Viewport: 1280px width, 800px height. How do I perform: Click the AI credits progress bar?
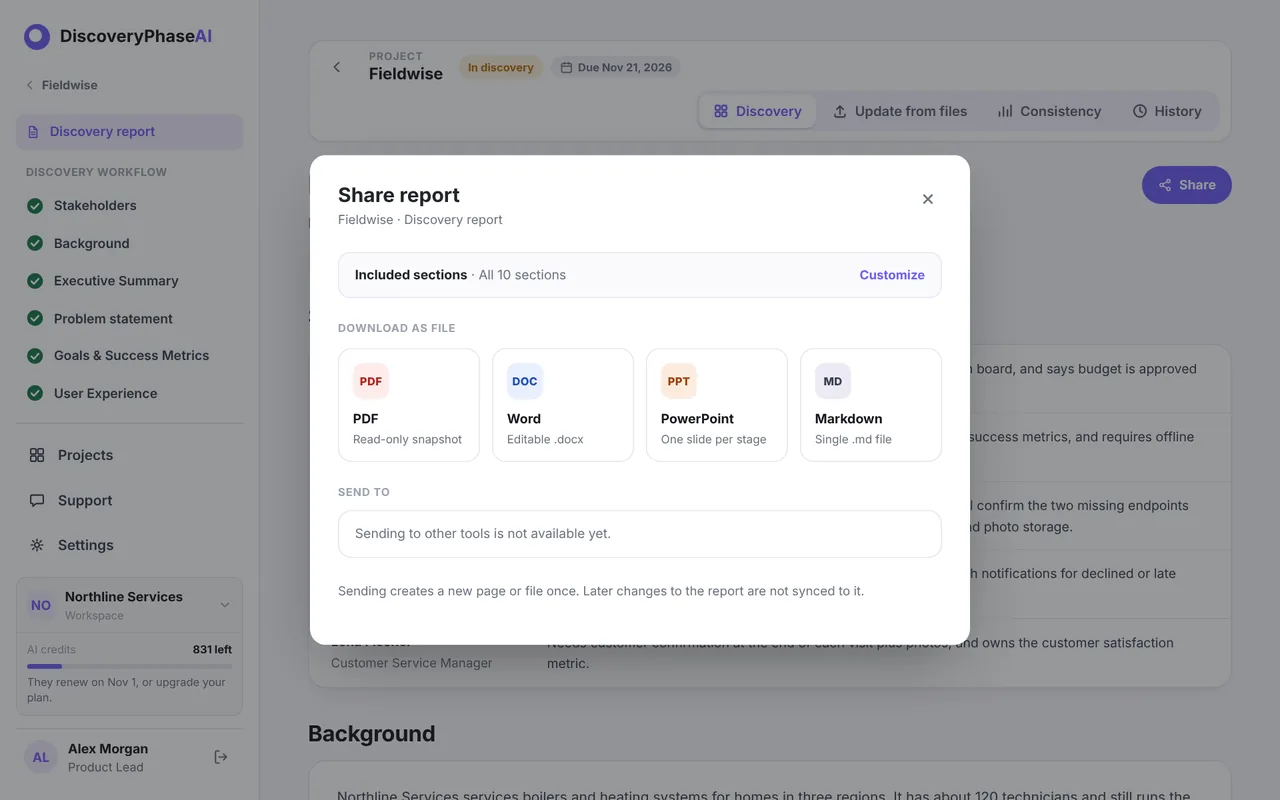pos(129,666)
